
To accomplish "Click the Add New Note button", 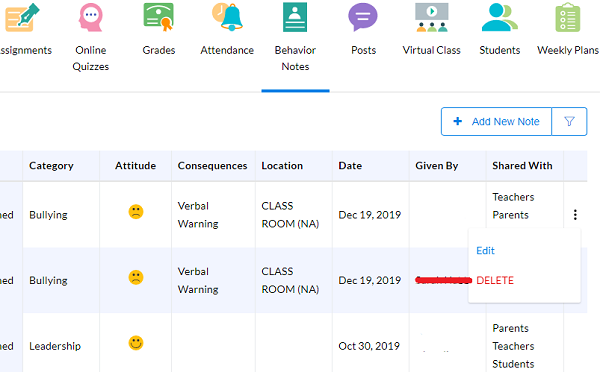I will 496,121.
